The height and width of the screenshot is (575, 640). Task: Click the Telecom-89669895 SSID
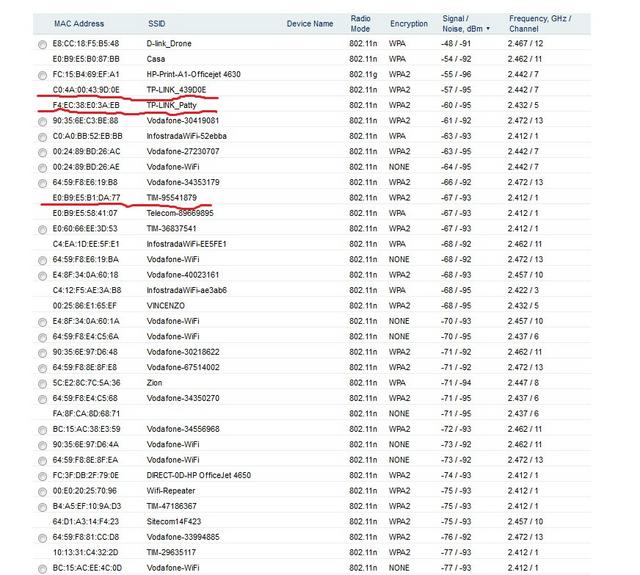click(180, 213)
